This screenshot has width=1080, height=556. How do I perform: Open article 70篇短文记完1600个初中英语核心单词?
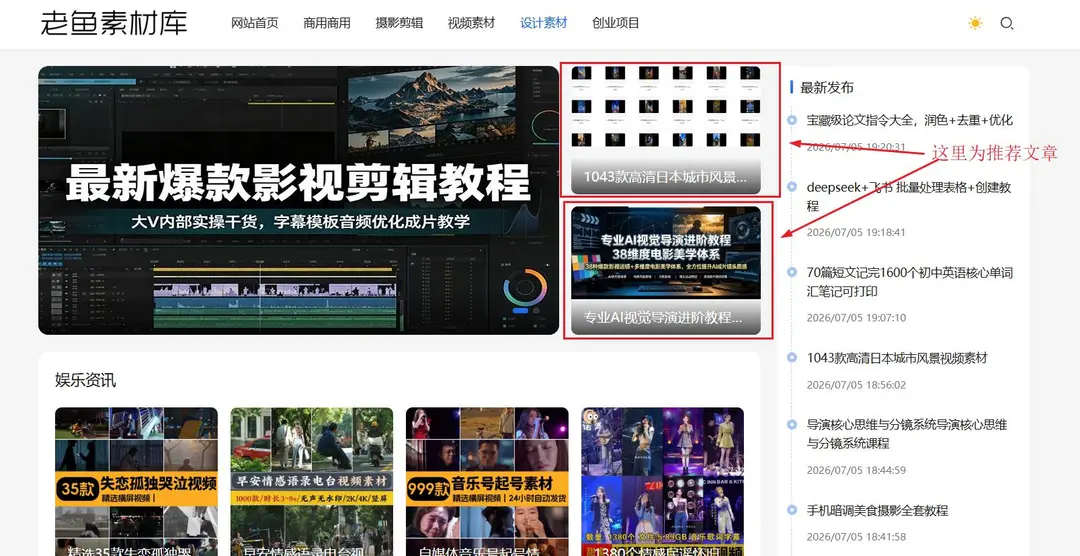click(909, 282)
